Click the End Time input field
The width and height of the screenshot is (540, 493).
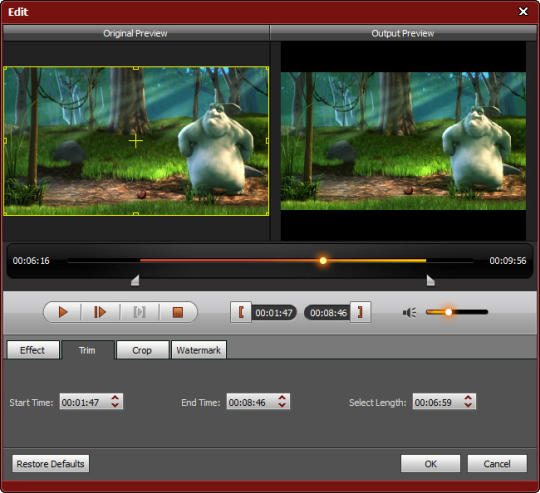tap(258, 402)
